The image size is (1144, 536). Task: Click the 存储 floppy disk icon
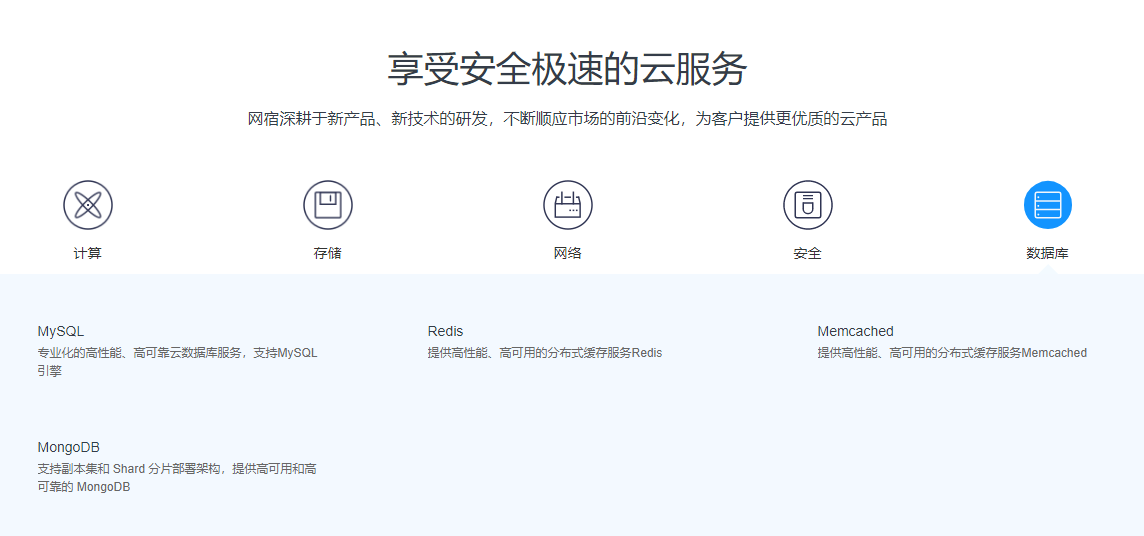point(328,205)
